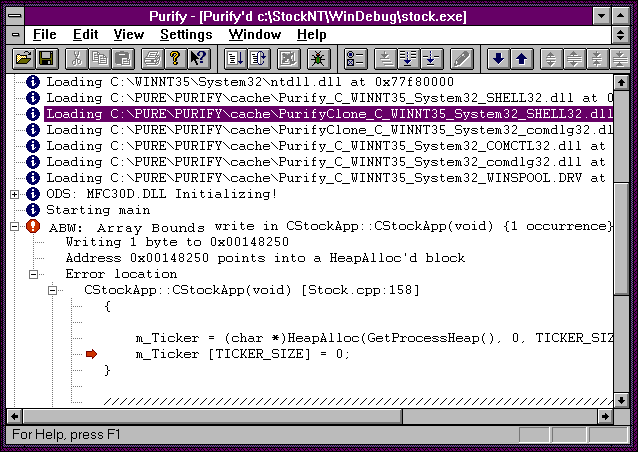Select the m_Ticker HeapAlloc source line
This screenshot has width=638, height=452.
click(x=374, y=338)
